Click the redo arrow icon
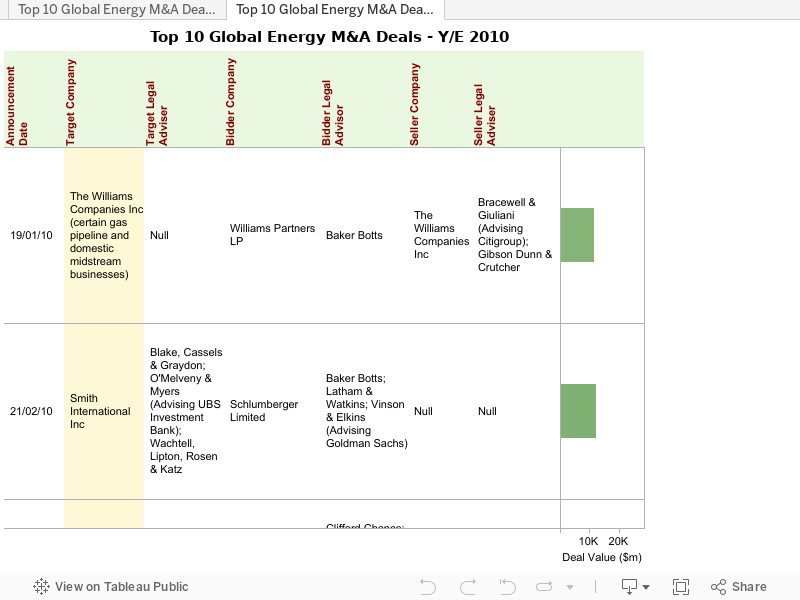Viewport: 800px width, 600px height. point(468,587)
